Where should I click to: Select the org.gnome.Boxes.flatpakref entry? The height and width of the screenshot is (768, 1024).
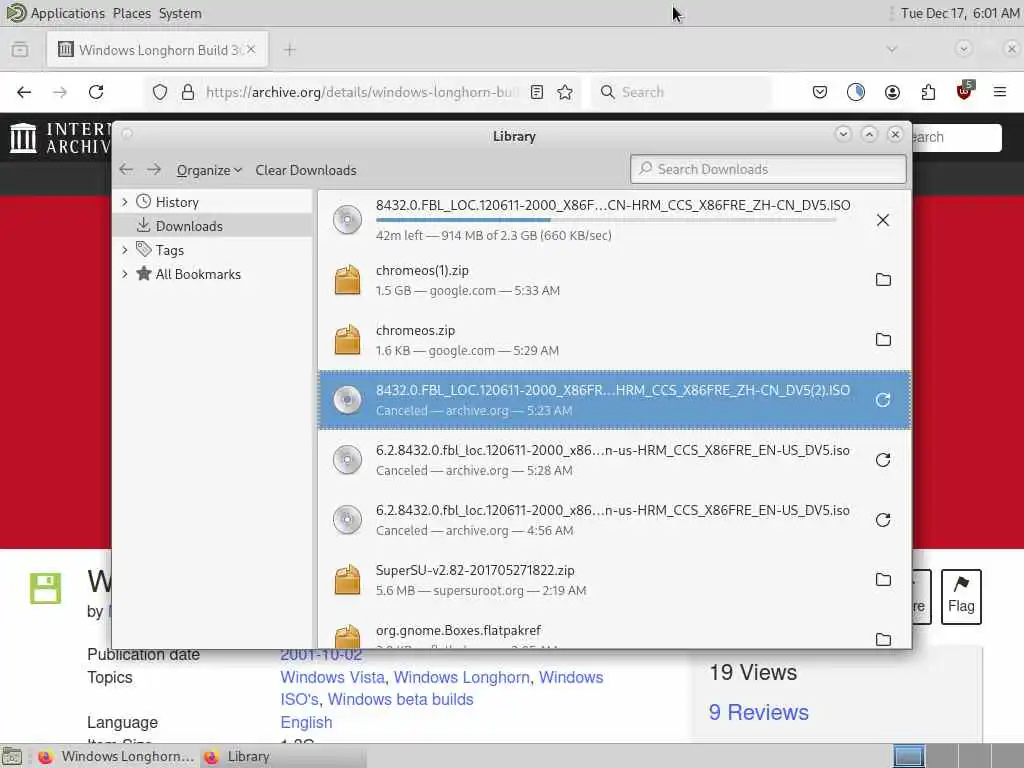pos(614,632)
